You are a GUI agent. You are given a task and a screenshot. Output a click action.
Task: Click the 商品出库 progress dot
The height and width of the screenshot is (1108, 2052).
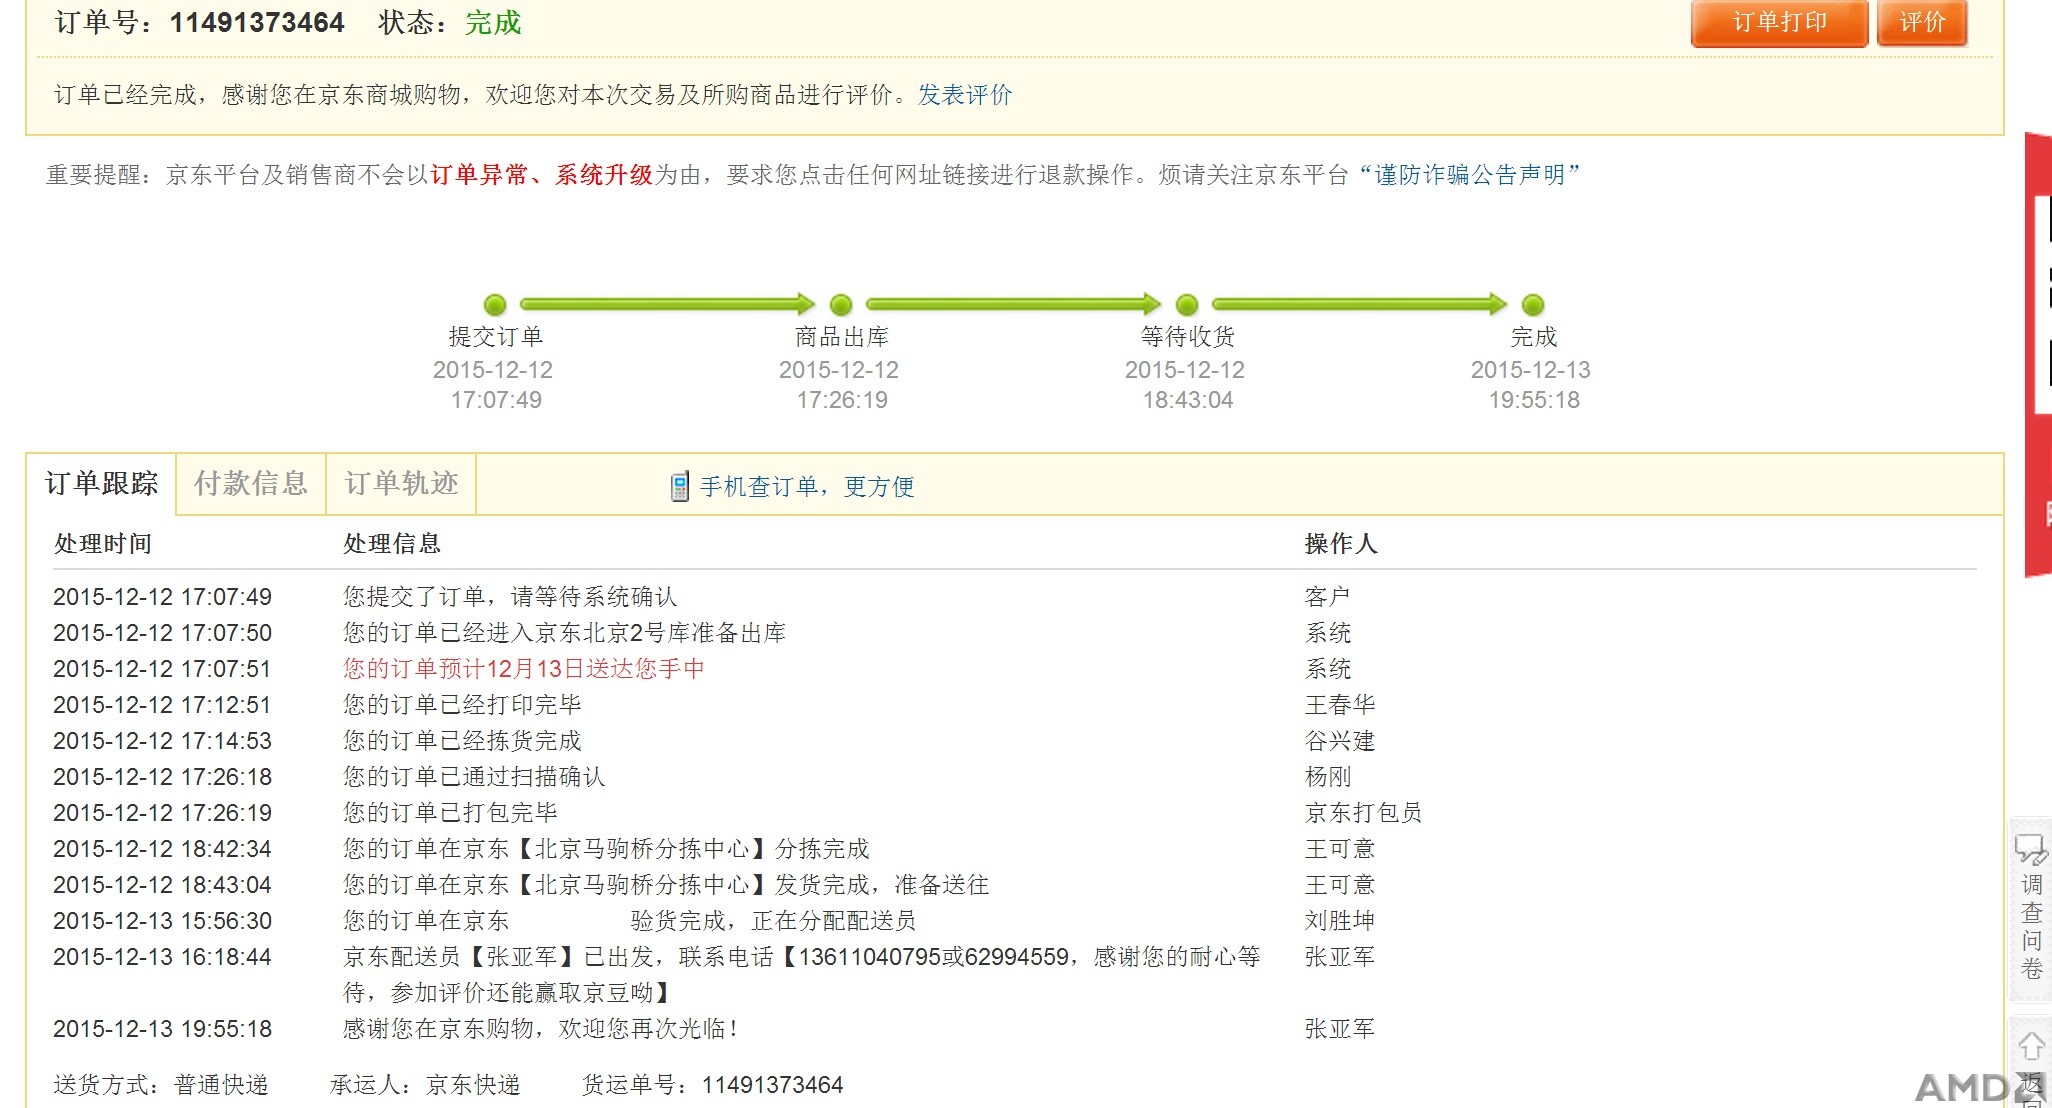point(841,305)
